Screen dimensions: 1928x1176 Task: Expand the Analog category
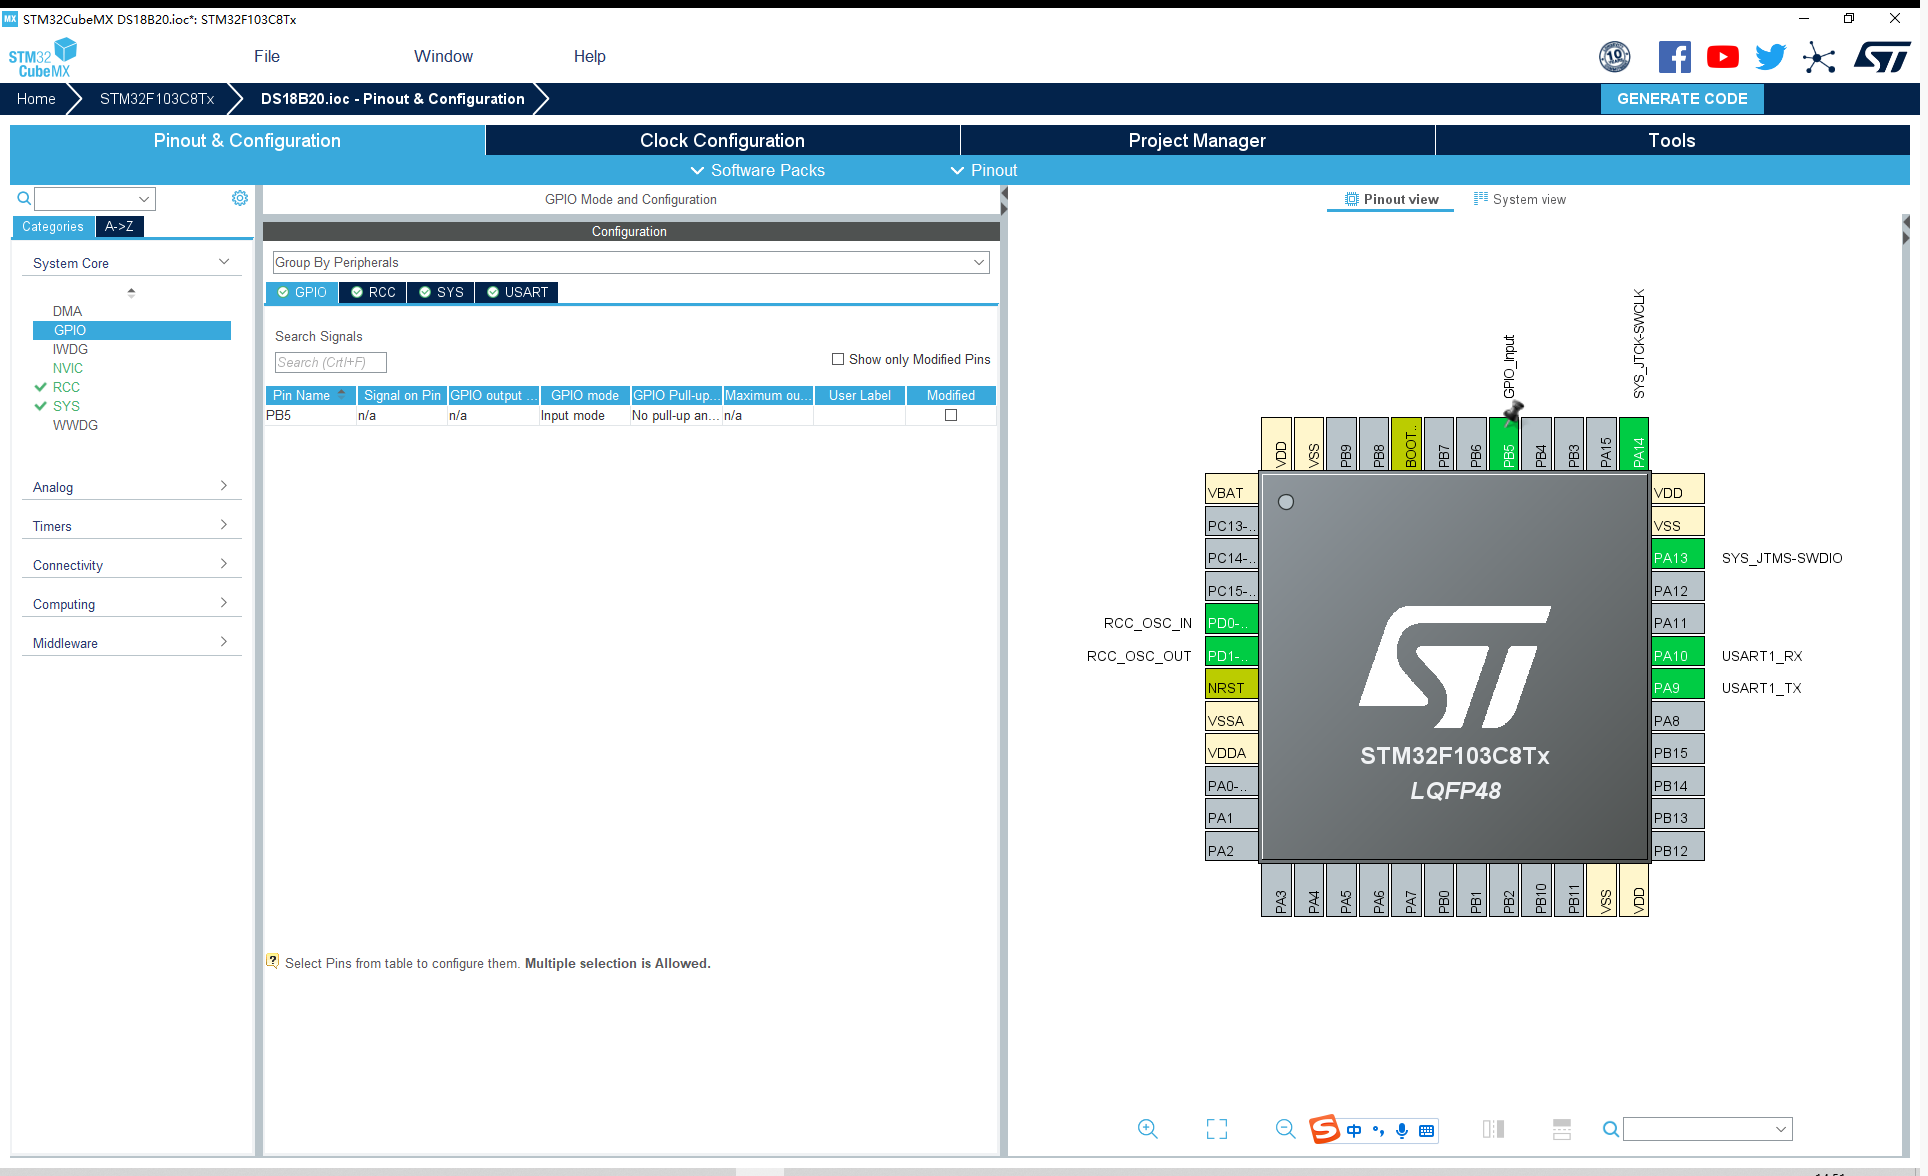131,487
